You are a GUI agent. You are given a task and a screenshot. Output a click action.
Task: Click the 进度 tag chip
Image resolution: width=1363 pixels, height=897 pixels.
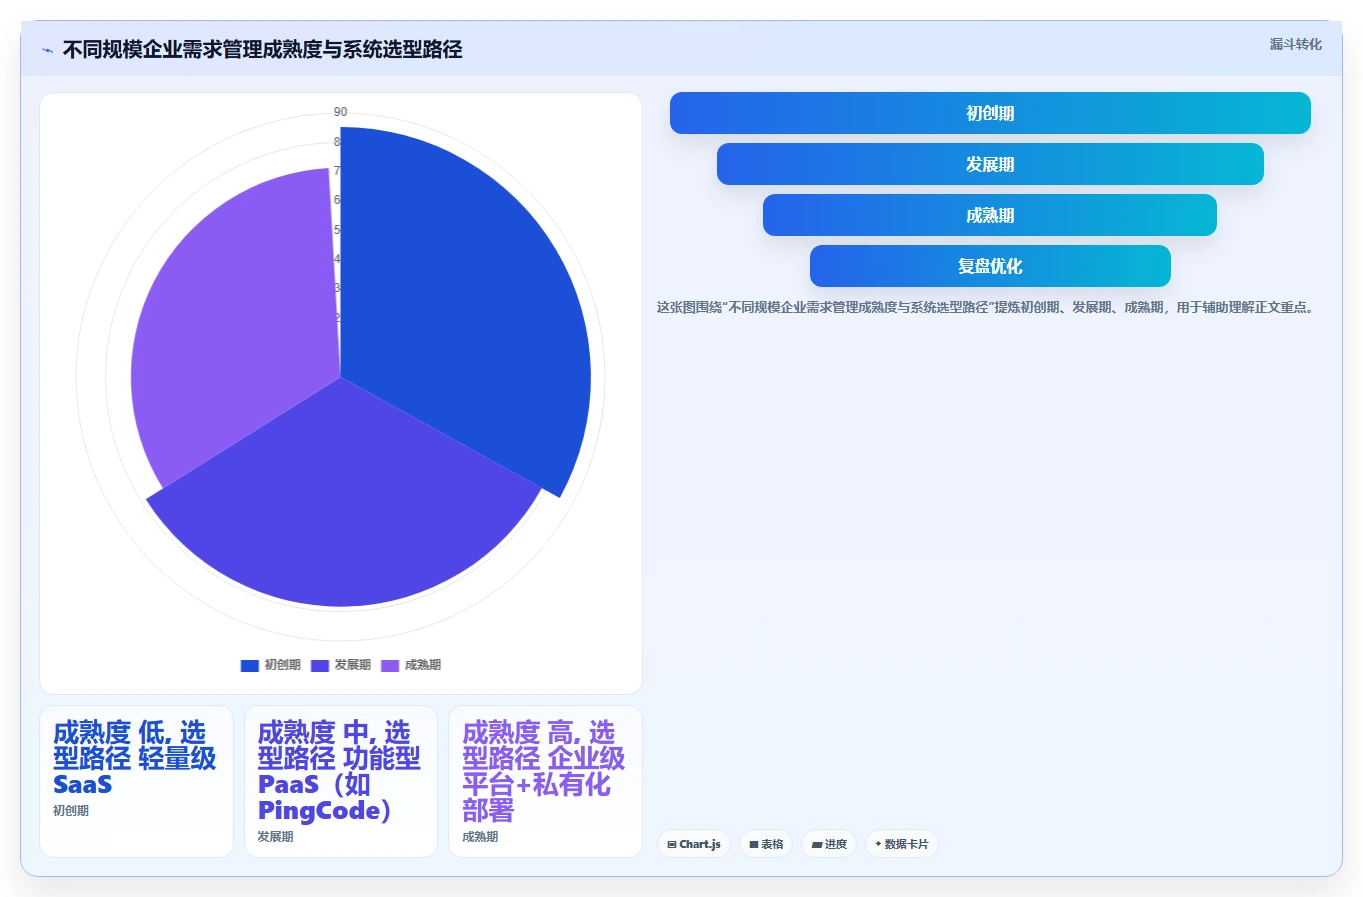[x=829, y=844]
